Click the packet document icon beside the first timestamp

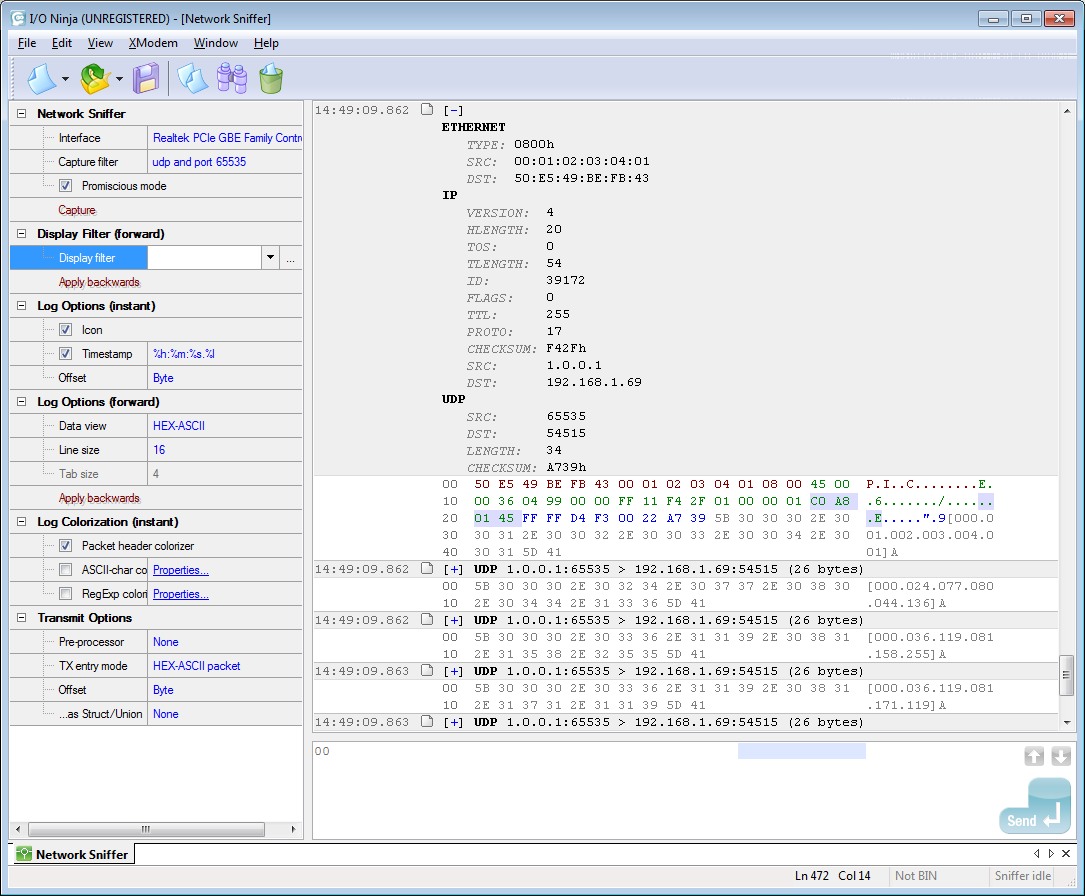[x=427, y=109]
